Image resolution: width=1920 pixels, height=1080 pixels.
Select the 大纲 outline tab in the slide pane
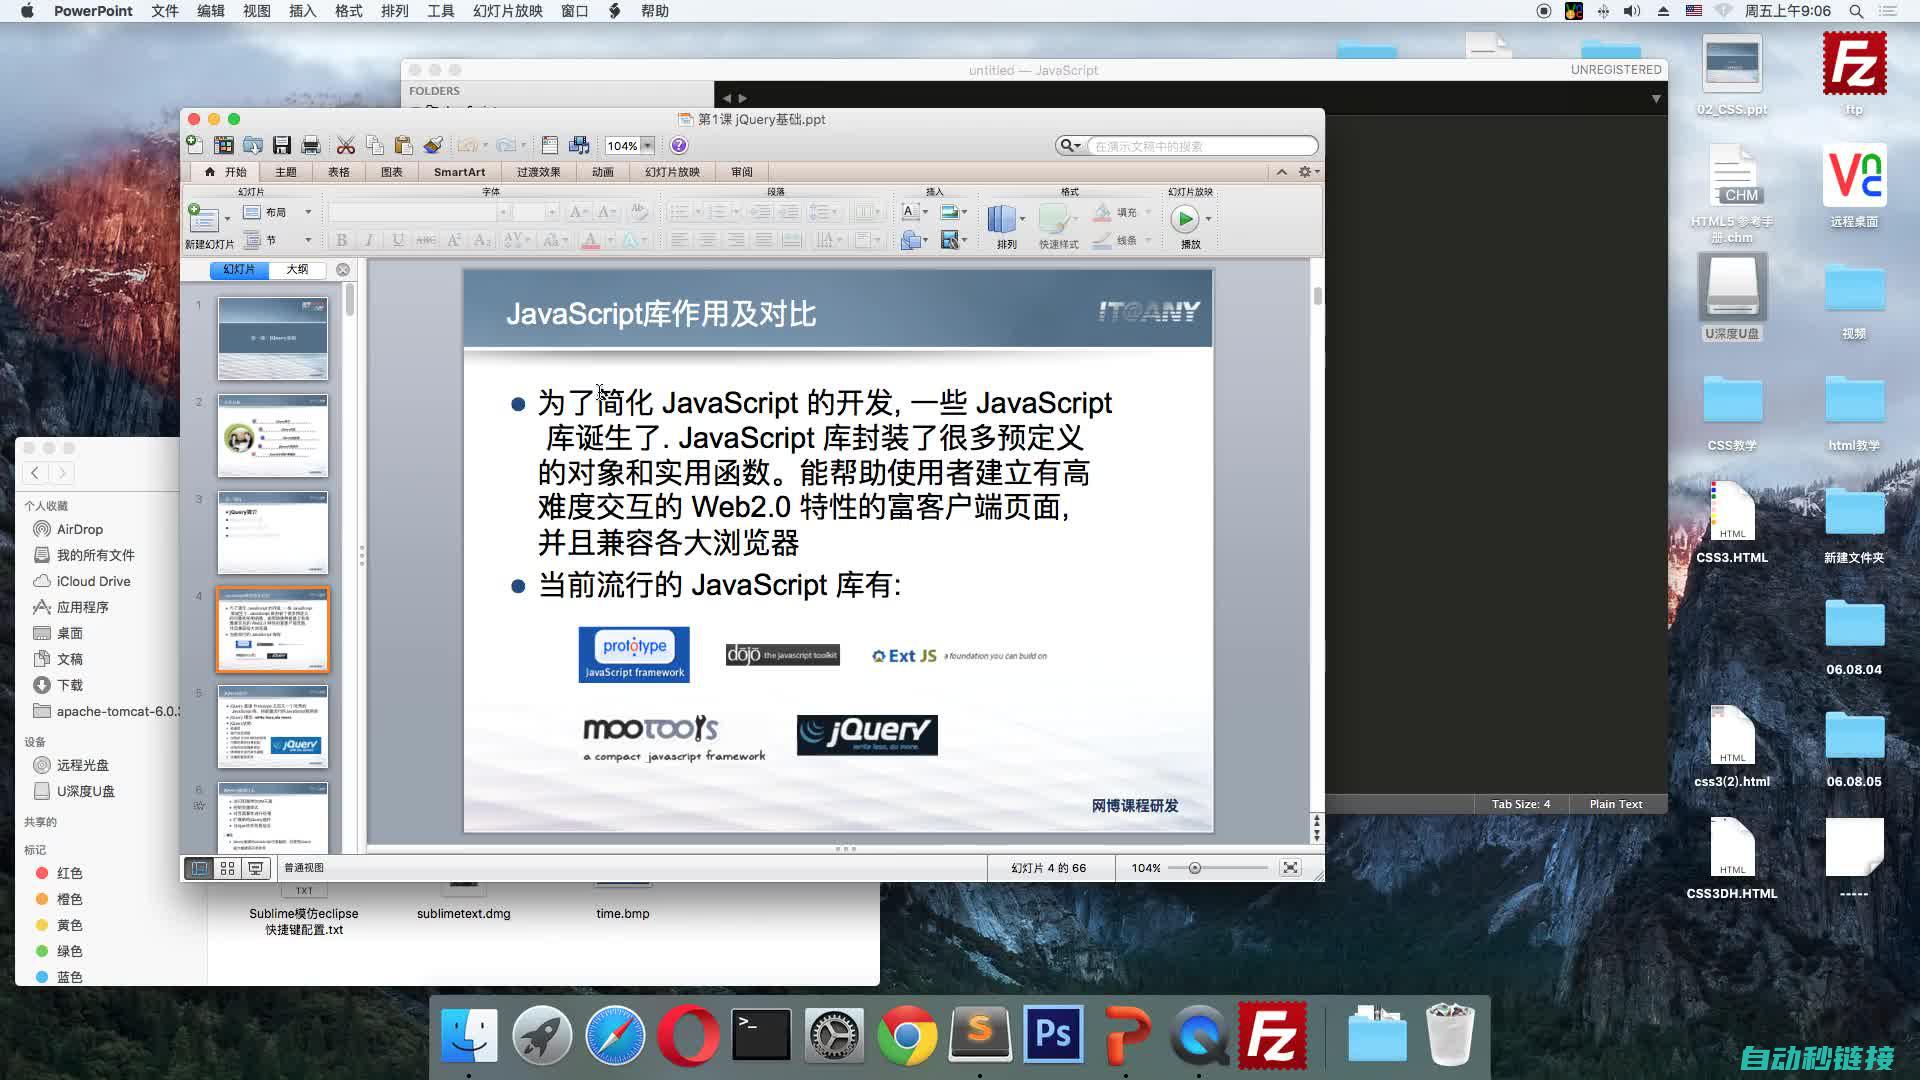point(297,270)
